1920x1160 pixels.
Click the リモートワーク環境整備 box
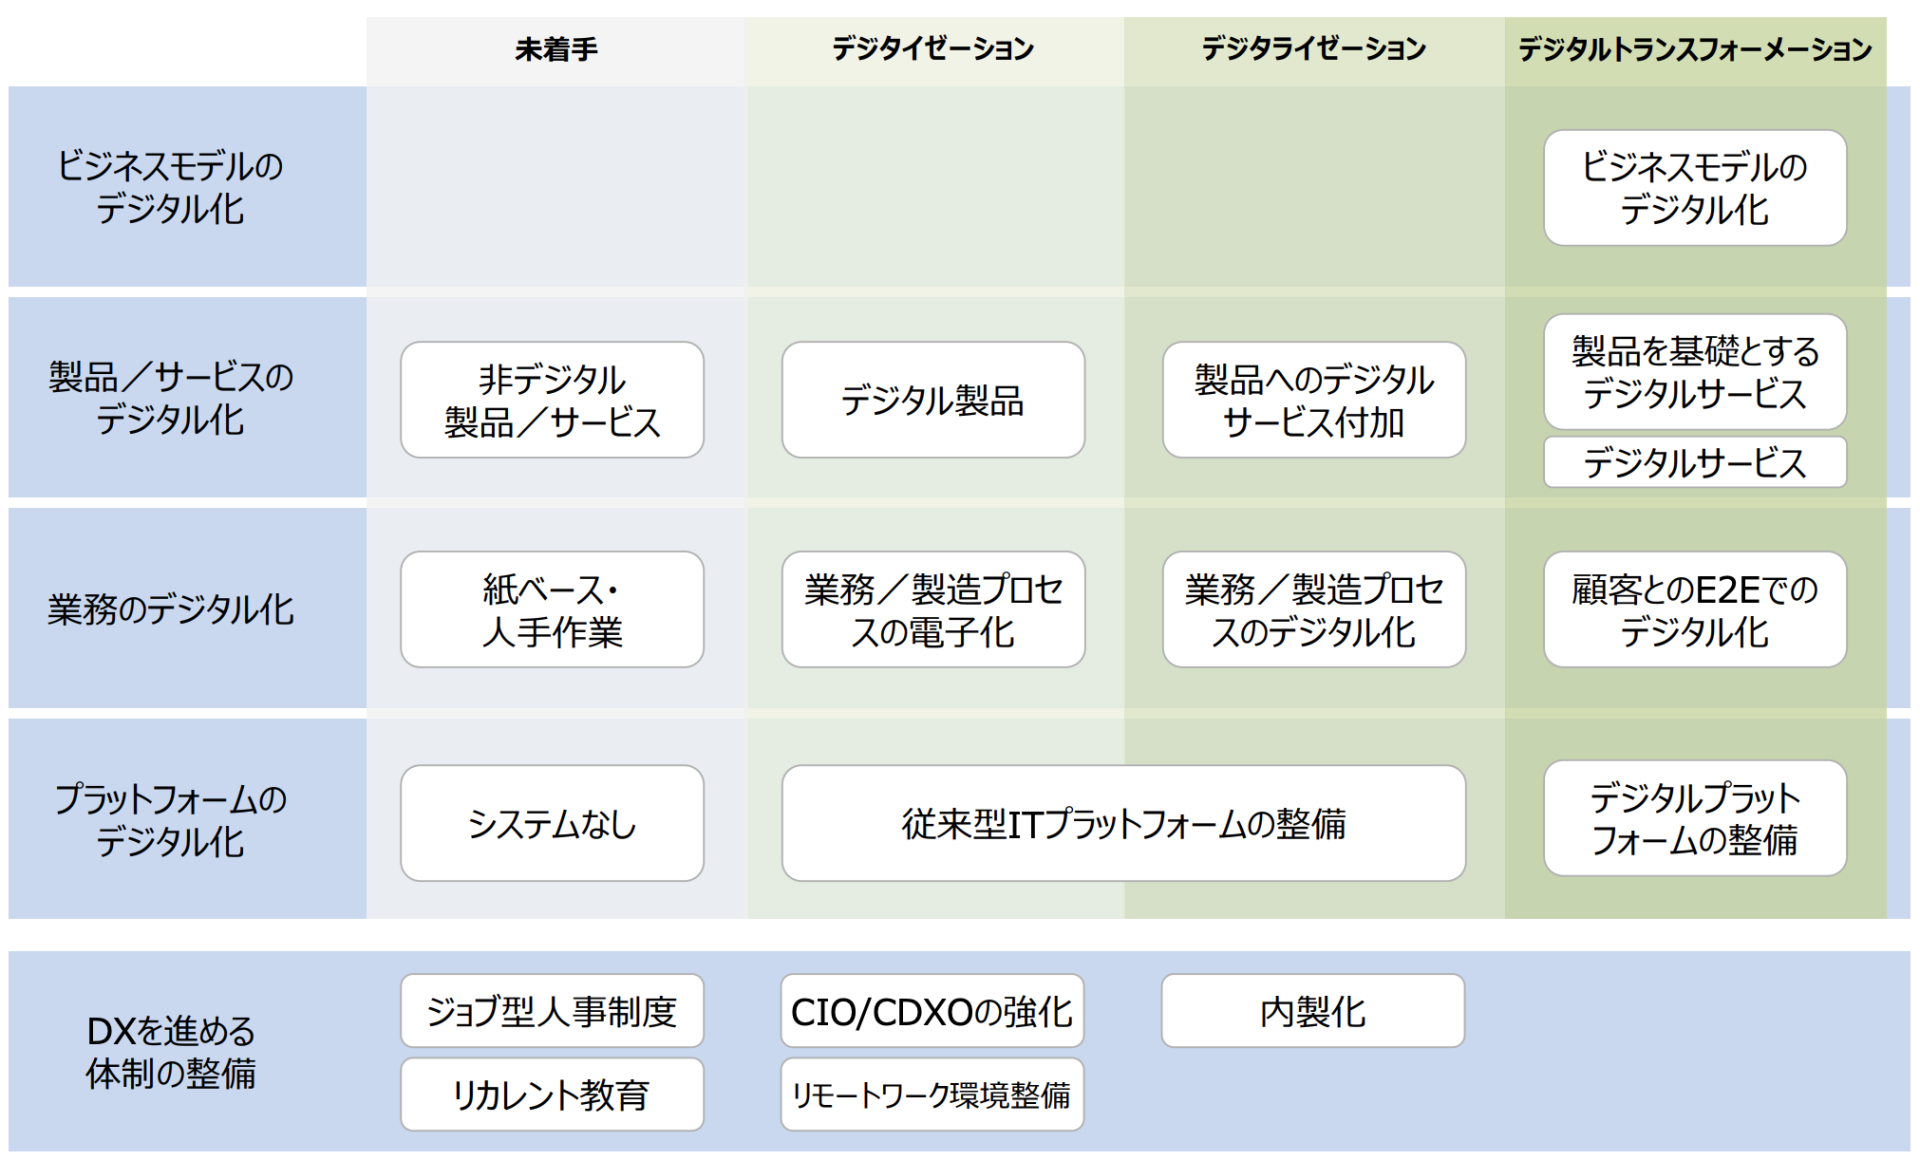click(x=932, y=1095)
